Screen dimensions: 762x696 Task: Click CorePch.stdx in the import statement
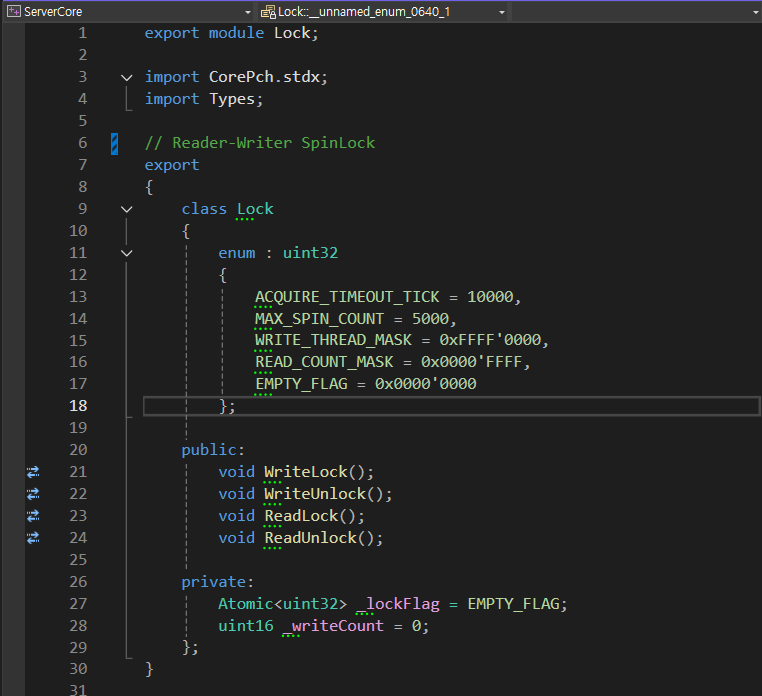(264, 77)
